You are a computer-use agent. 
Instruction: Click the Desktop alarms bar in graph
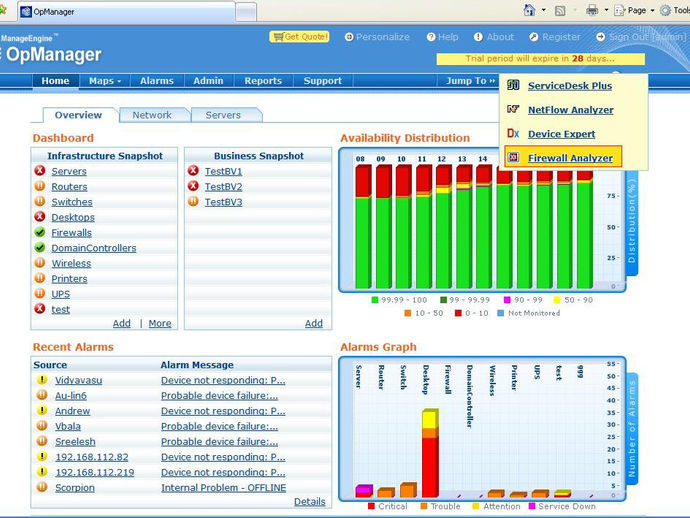point(430,453)
